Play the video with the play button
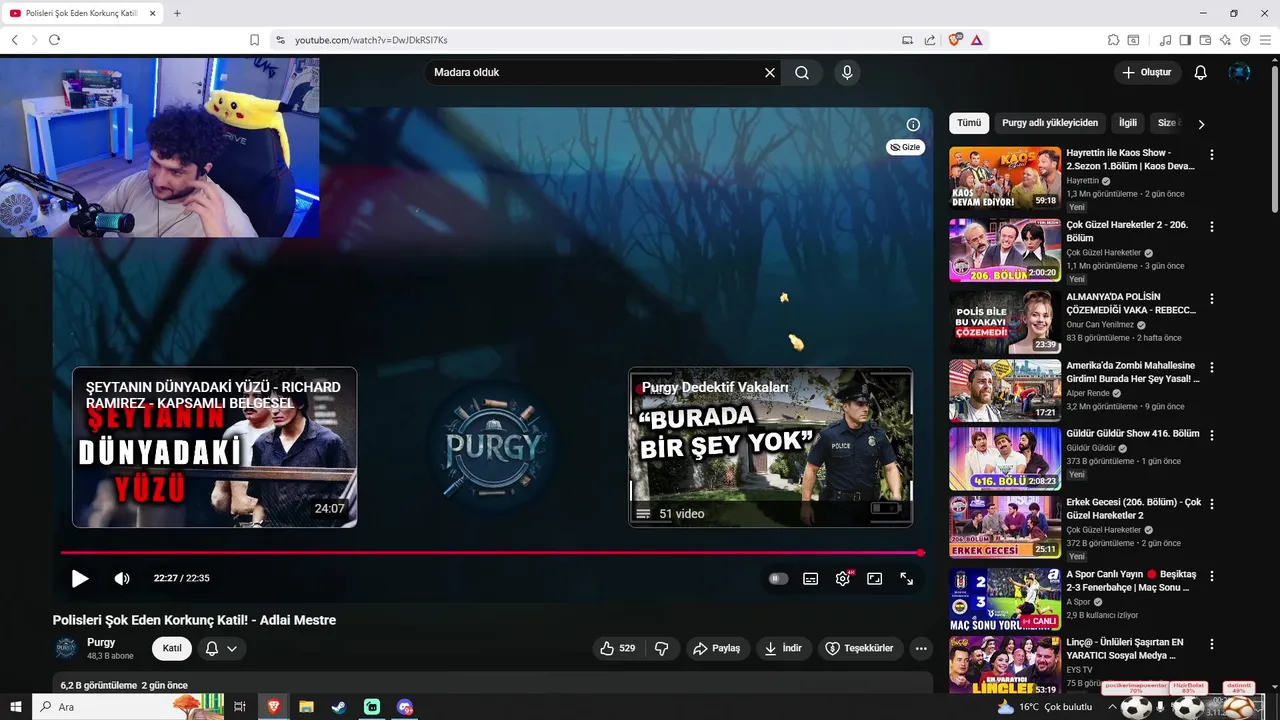 pyautogui.click(x=80, y=578)
